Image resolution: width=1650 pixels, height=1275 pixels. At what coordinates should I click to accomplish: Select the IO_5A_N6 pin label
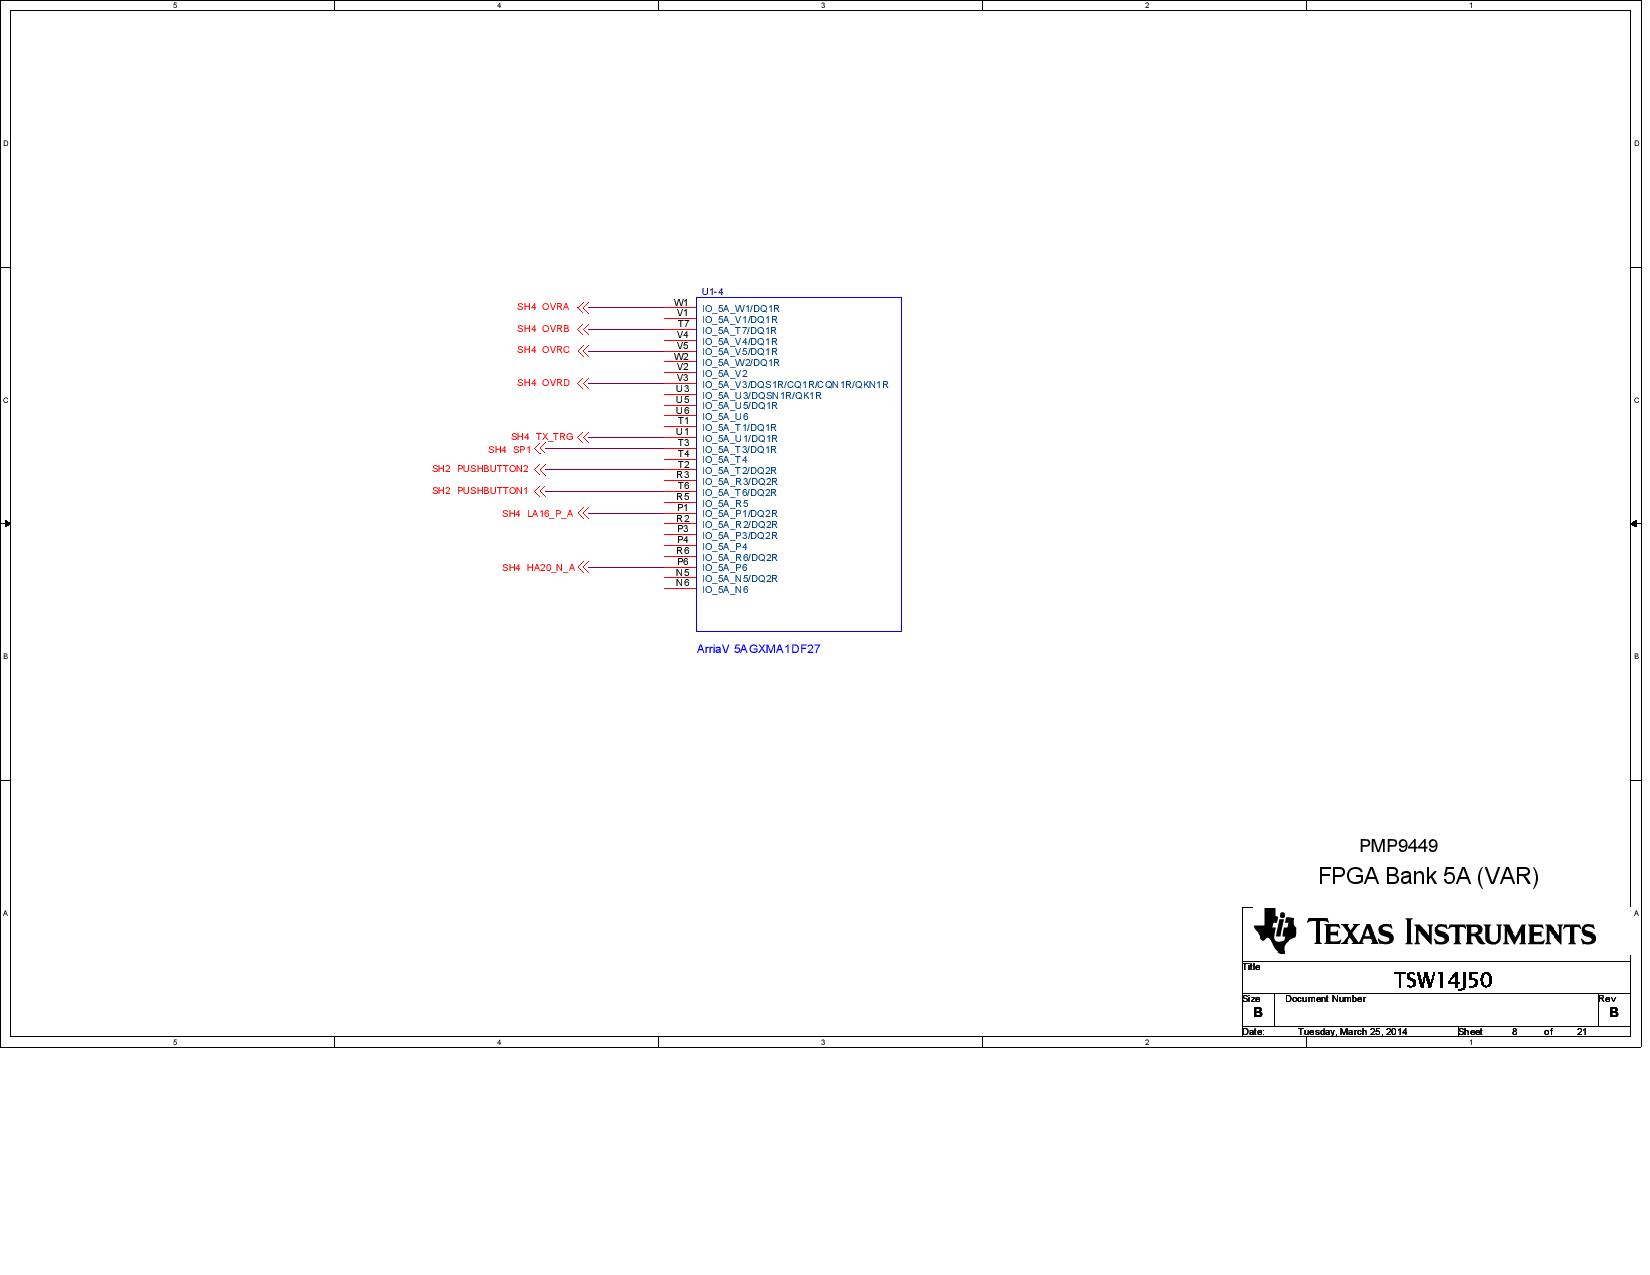click(725, 590)
